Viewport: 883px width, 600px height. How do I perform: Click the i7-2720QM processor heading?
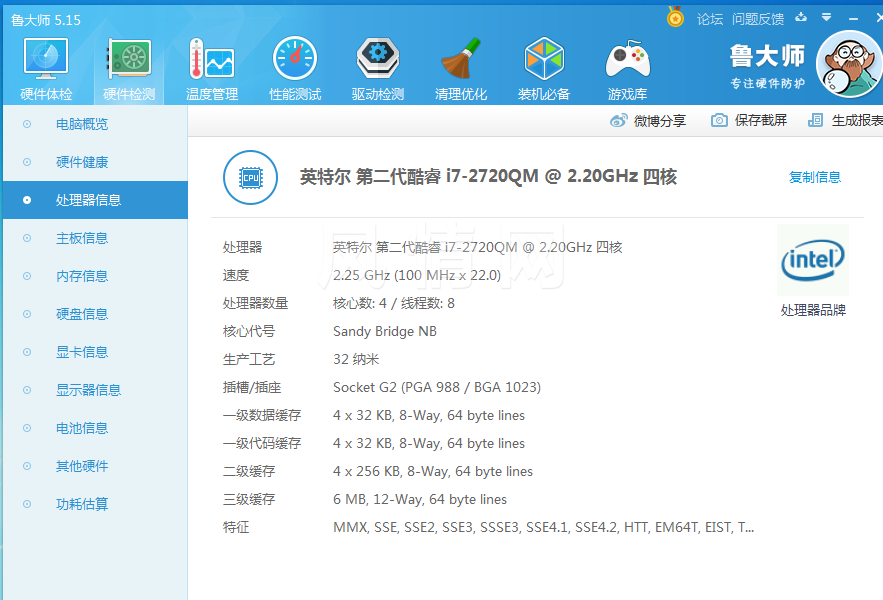point(488,177)
